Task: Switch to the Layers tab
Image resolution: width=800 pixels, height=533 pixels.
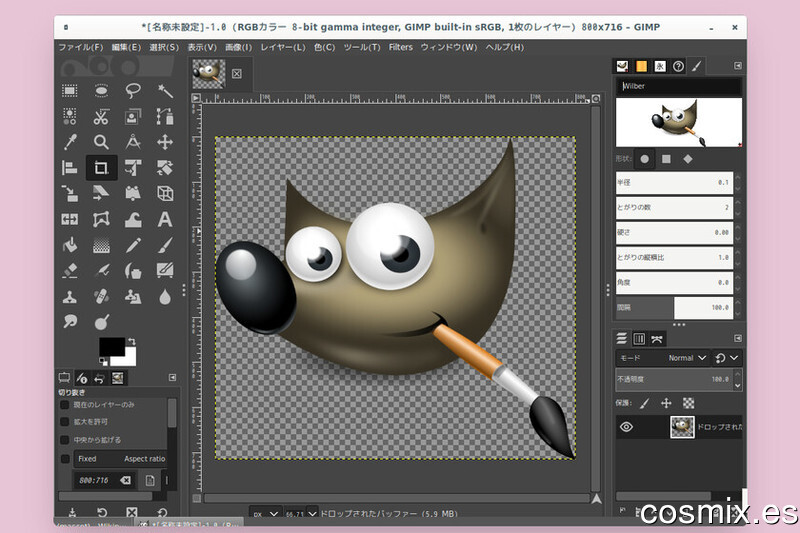Action: 621,339
